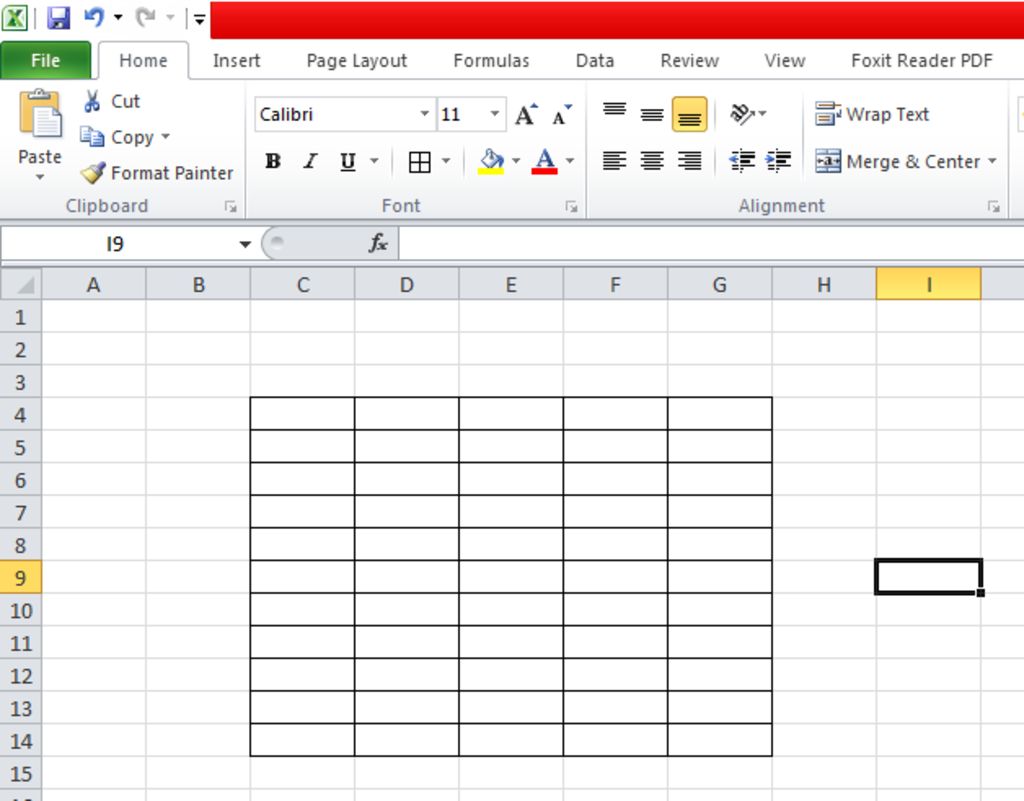The height and width of the screenshot is (801, 1024).
Task: Select column C header
Action: point(302,285)
